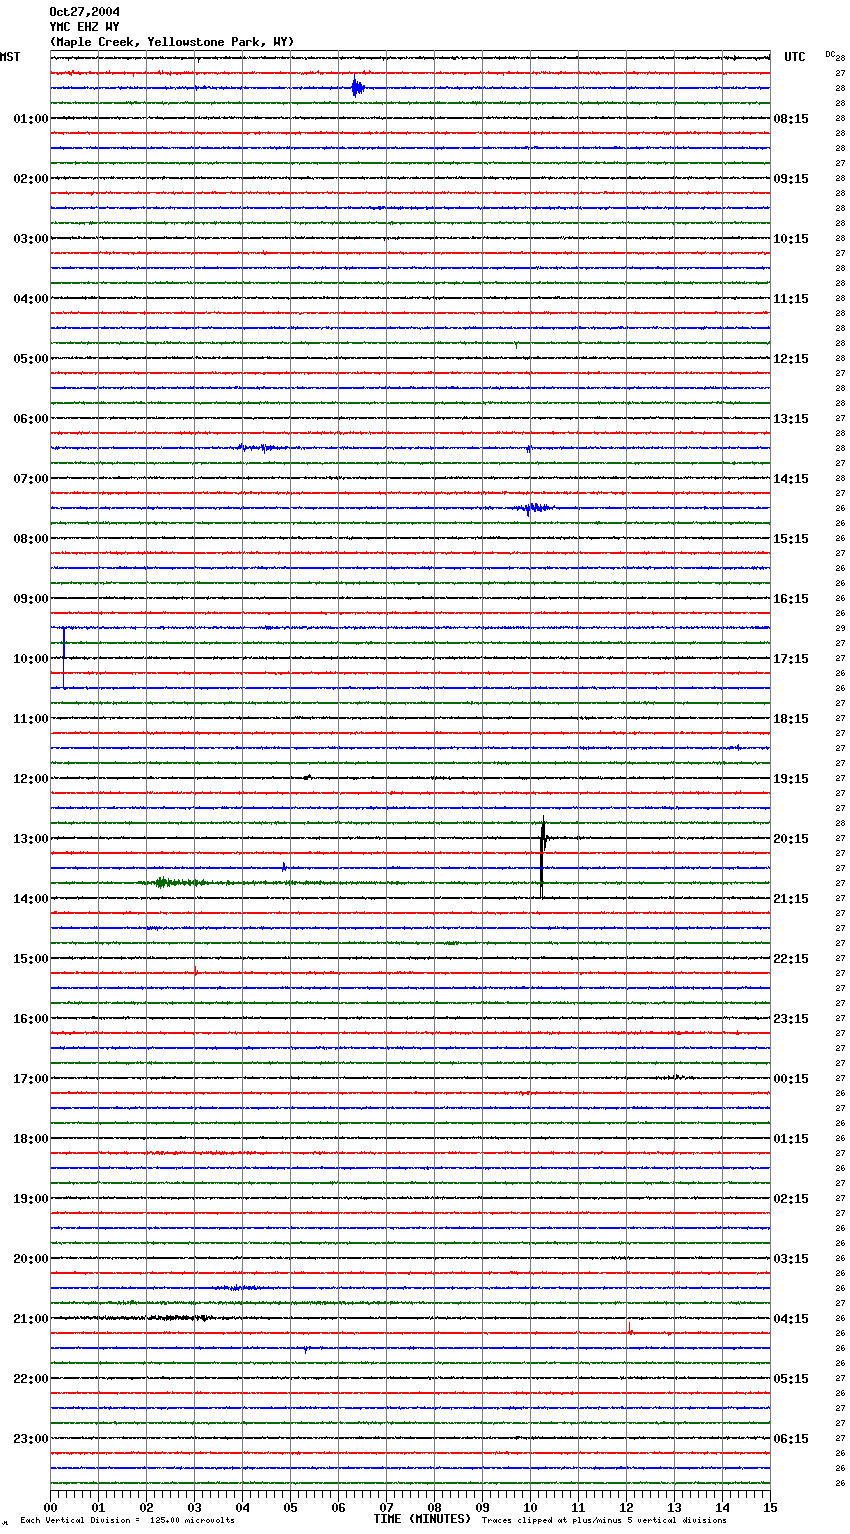Click the 09:00 MST time label
This screenshot has width=850, height=1534.
pos(31,599)
